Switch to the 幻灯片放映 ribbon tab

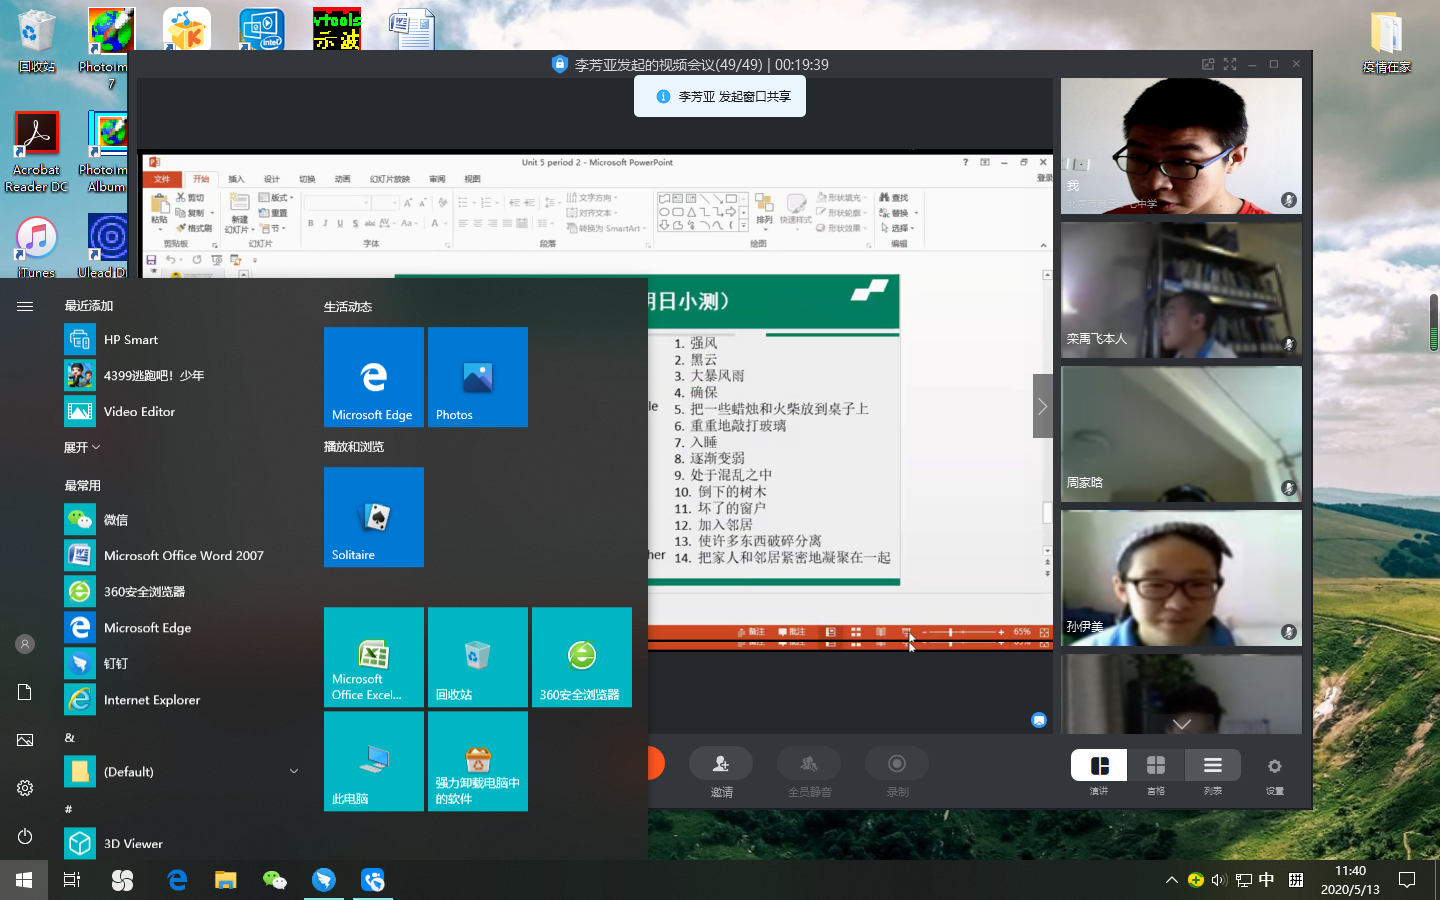coord(390,179)
